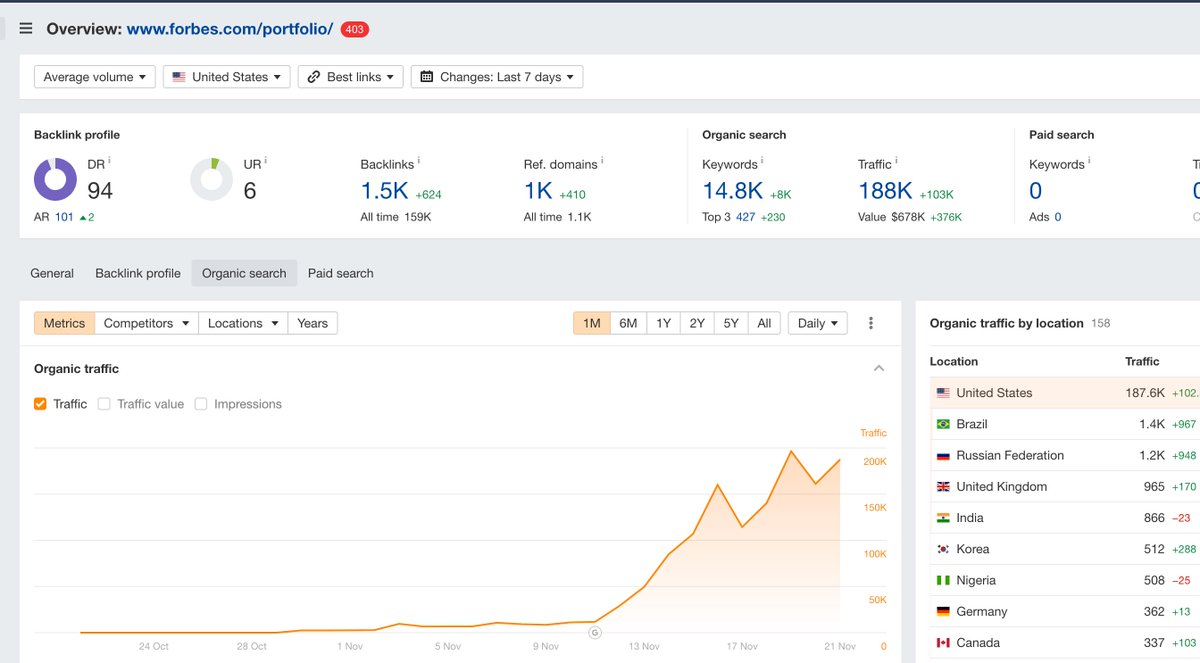This screenshot has height=663, width=1200.
Task: Open the three-dot options menu beside Daily
Action: coord(870,322)
